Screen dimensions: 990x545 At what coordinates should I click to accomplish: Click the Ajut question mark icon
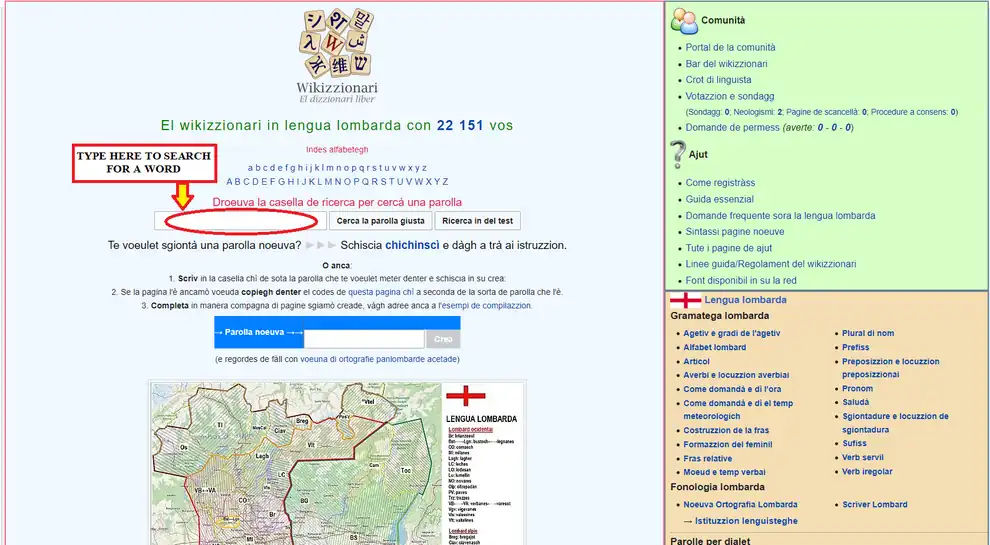pos(677,155)
